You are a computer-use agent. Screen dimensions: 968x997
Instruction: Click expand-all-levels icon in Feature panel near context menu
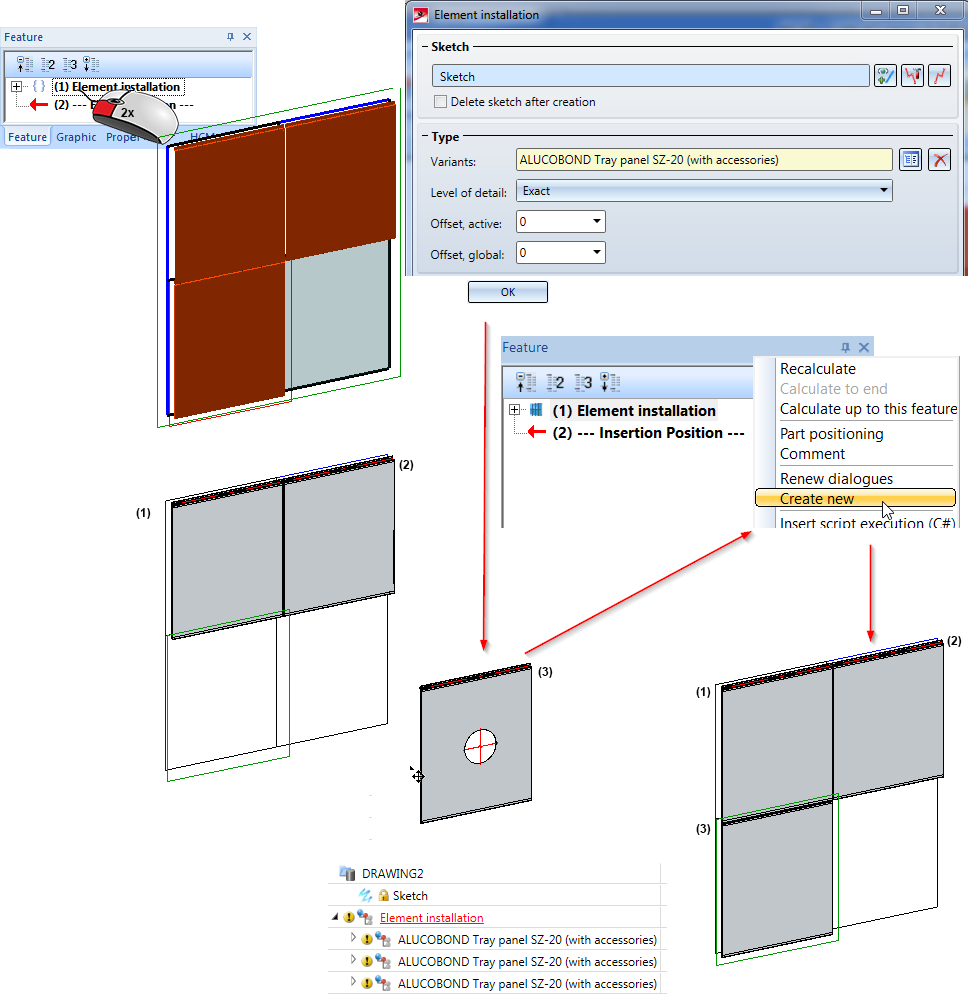pos(610,382)
